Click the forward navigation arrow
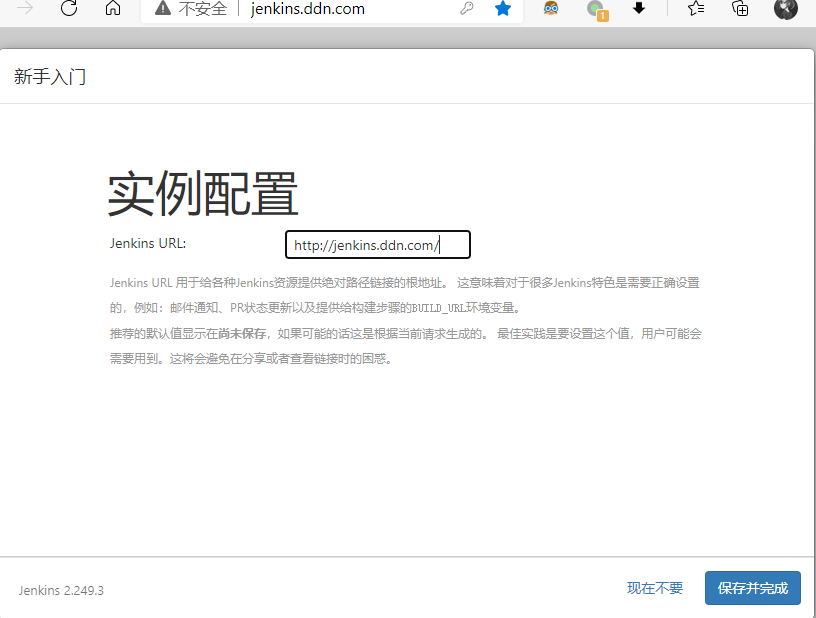Viewport: 816px width, 618px height. pos(24,8)
